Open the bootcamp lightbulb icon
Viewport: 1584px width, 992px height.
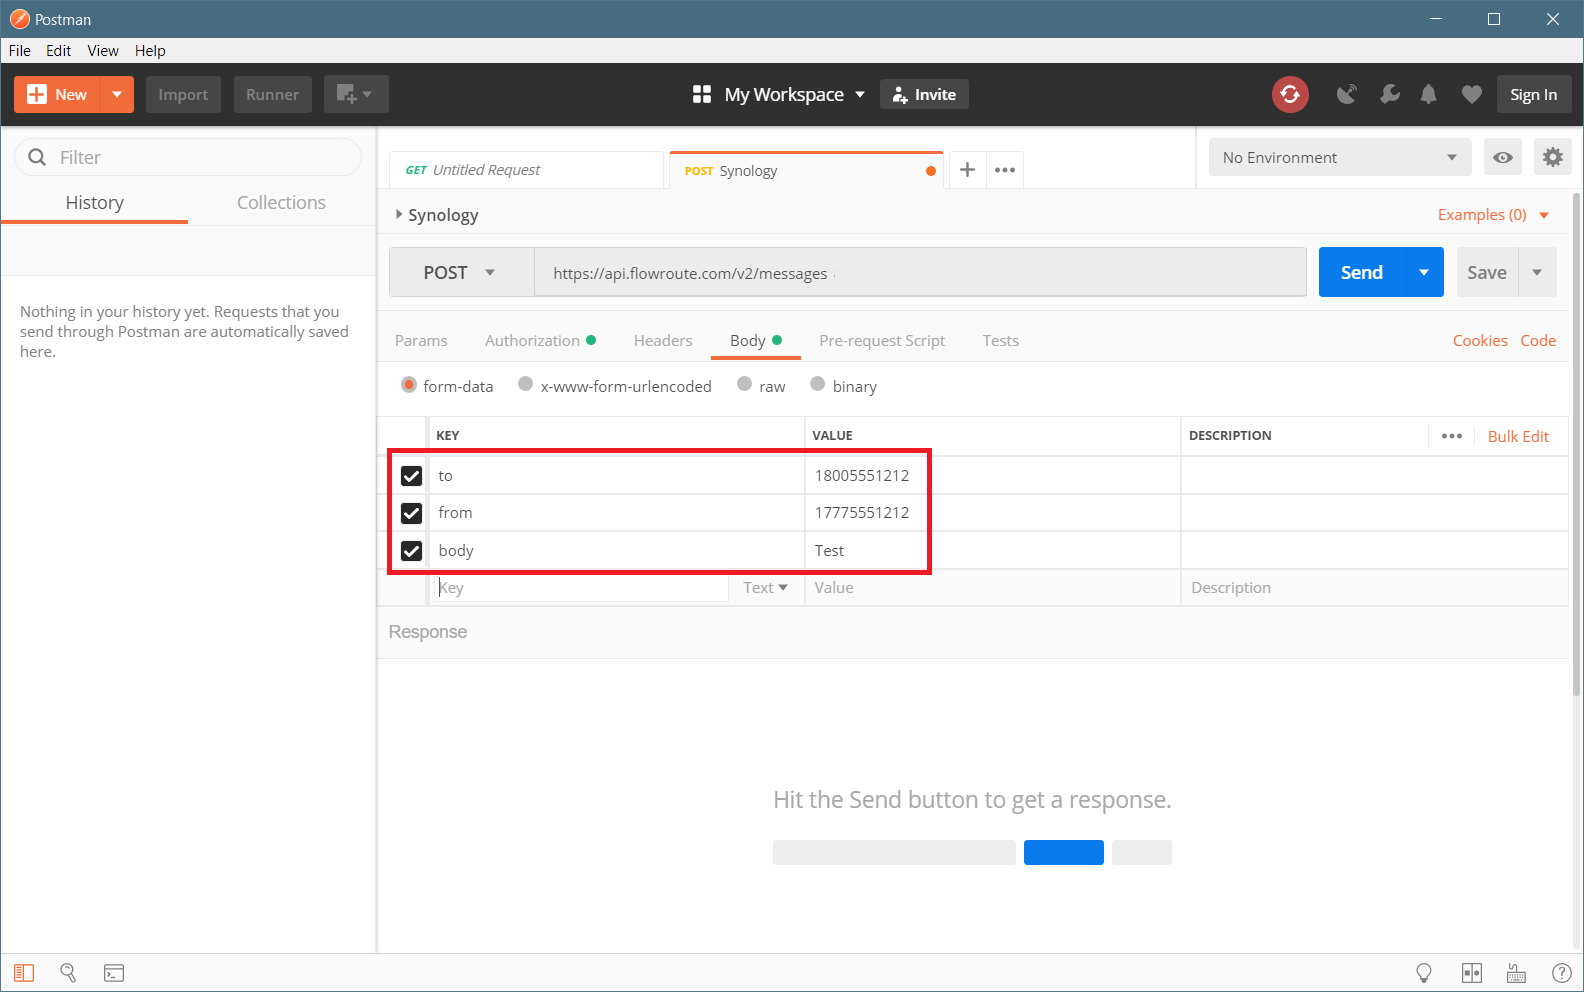coord(1424,973)
